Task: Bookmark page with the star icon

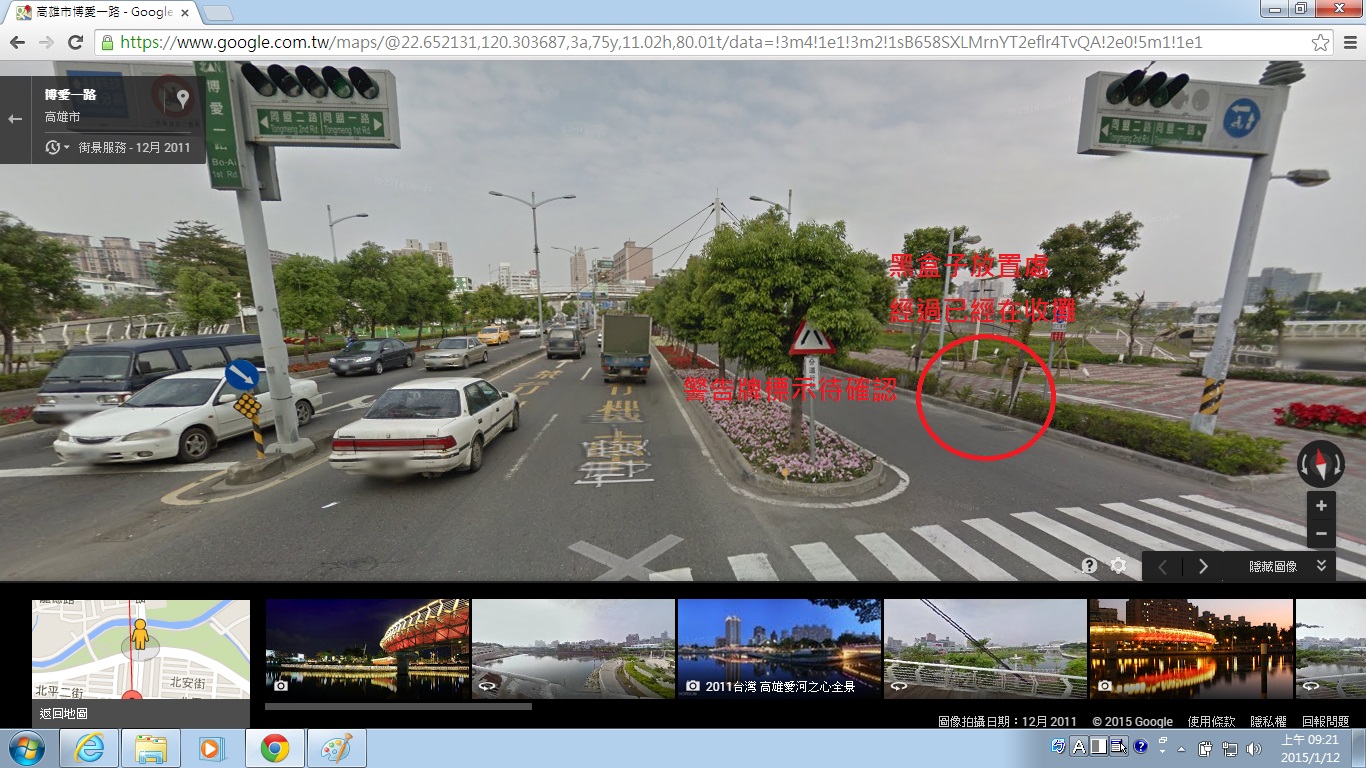Action: (x=1320, y=43)
